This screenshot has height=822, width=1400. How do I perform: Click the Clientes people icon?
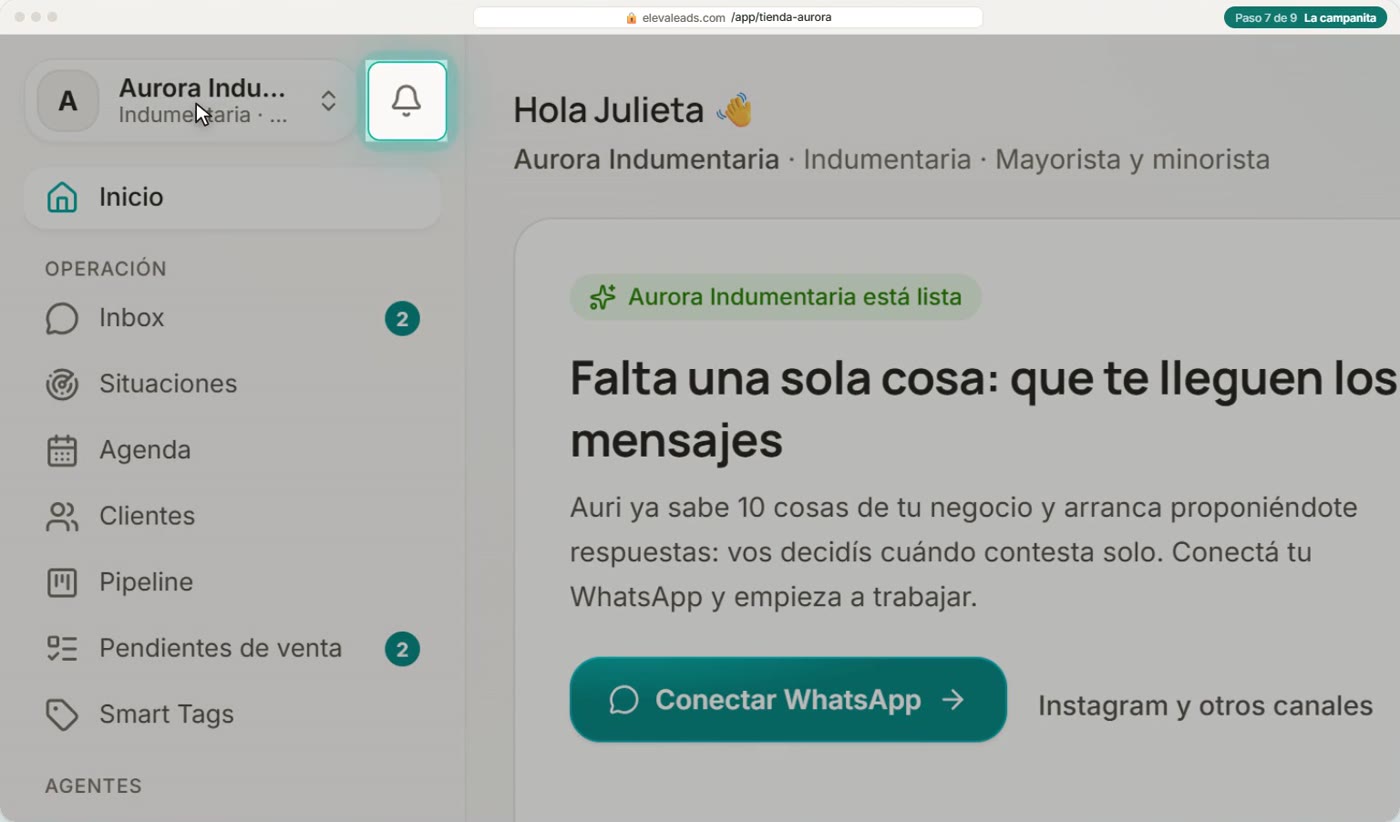[62, 516]
